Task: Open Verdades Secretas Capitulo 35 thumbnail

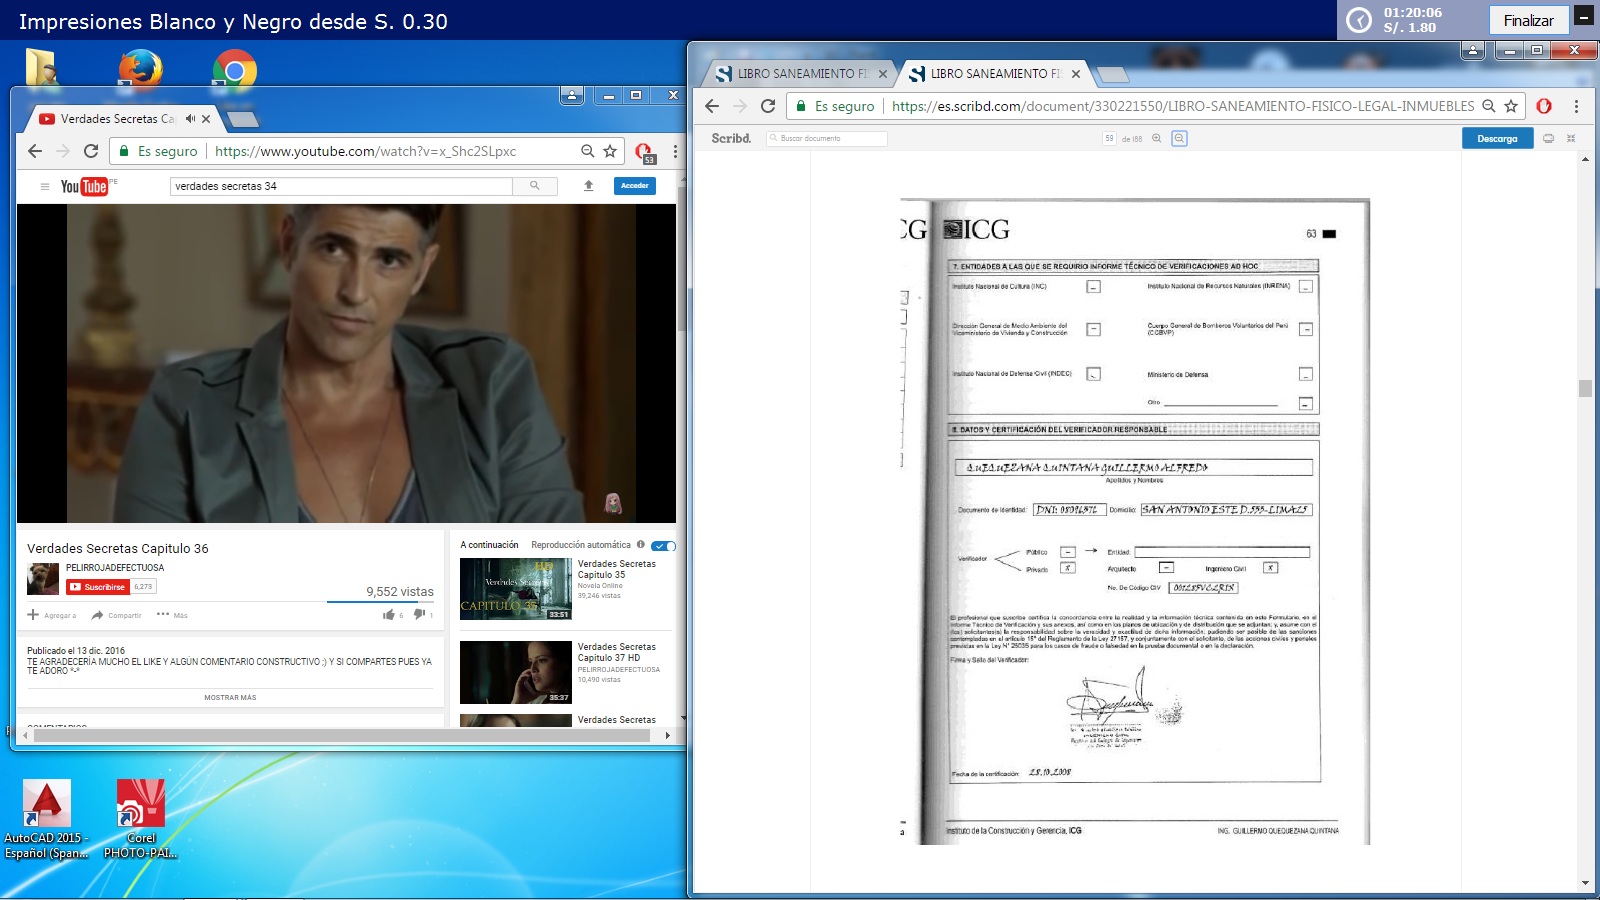Action: pyautogui.click(x=515, y=589)
